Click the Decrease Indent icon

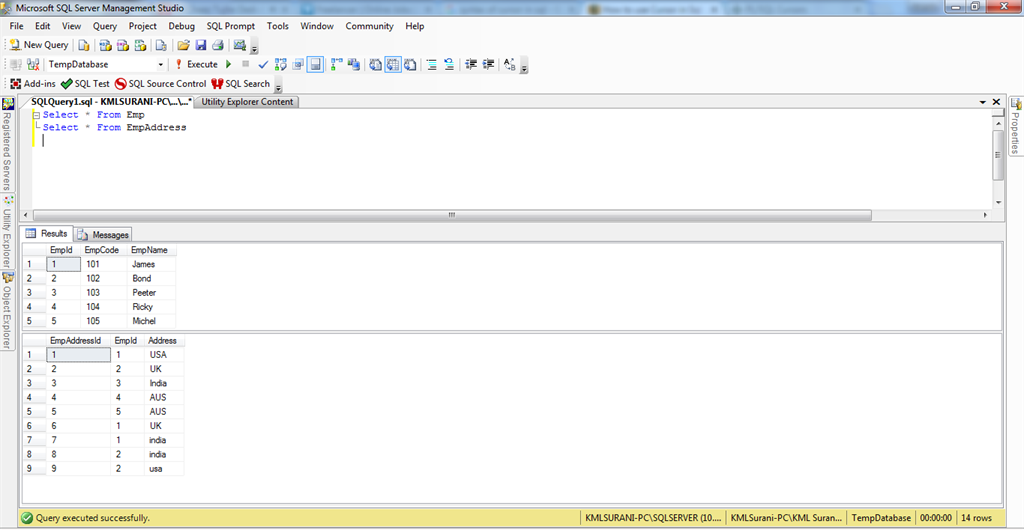coord(471,65)
